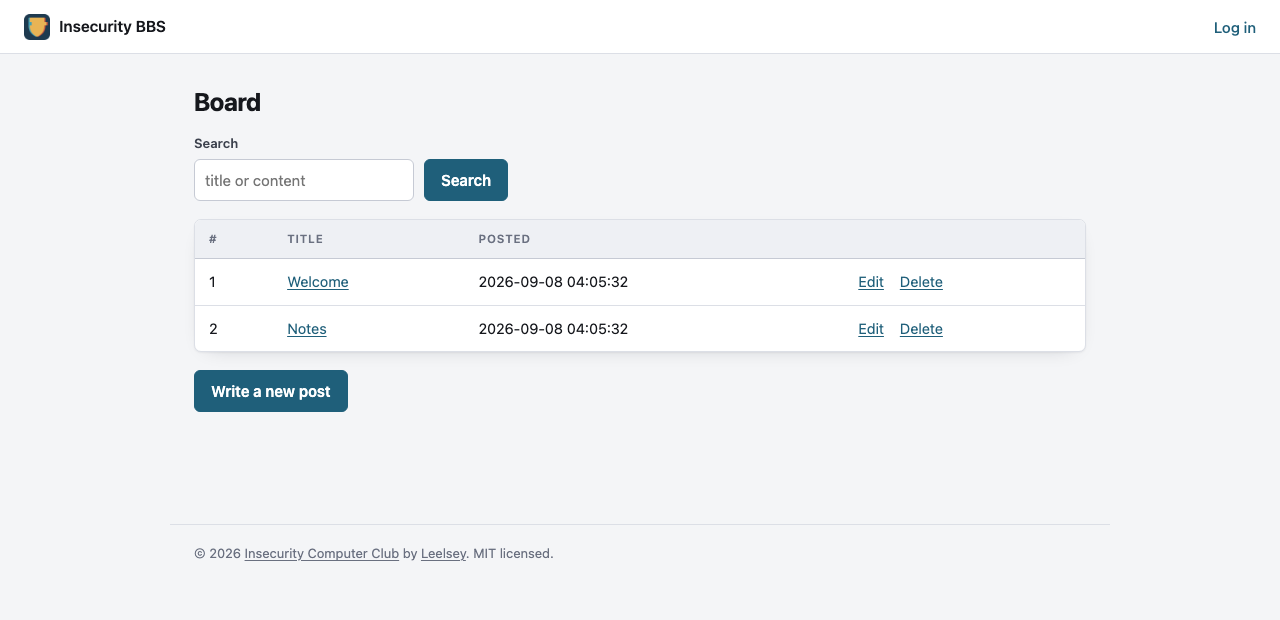Click the TITLE column header
Screen dimensions: 1280x620
click(305, 239)
